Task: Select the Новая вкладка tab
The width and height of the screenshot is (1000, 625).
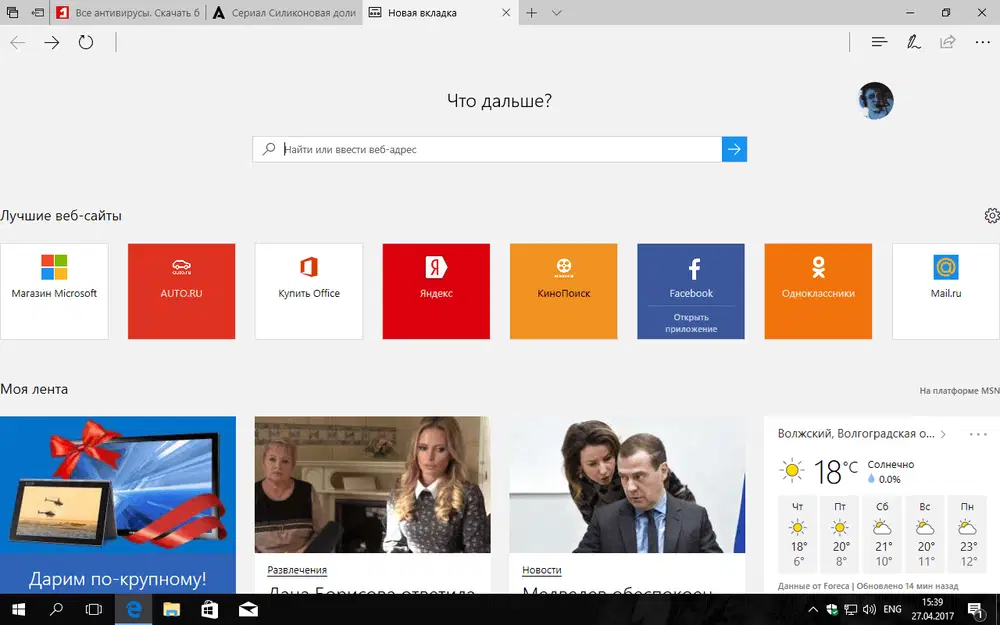Action: click(420, 13)
